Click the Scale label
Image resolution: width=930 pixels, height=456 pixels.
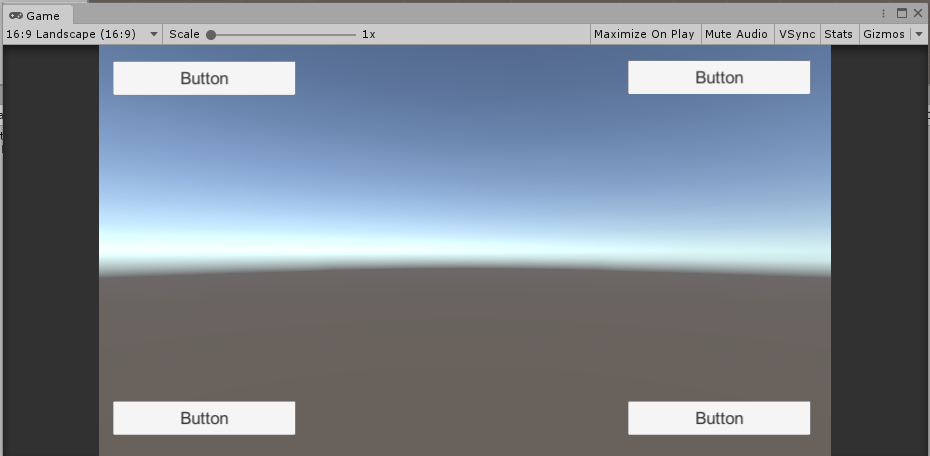pyautogui.click(x=184, y=34)
